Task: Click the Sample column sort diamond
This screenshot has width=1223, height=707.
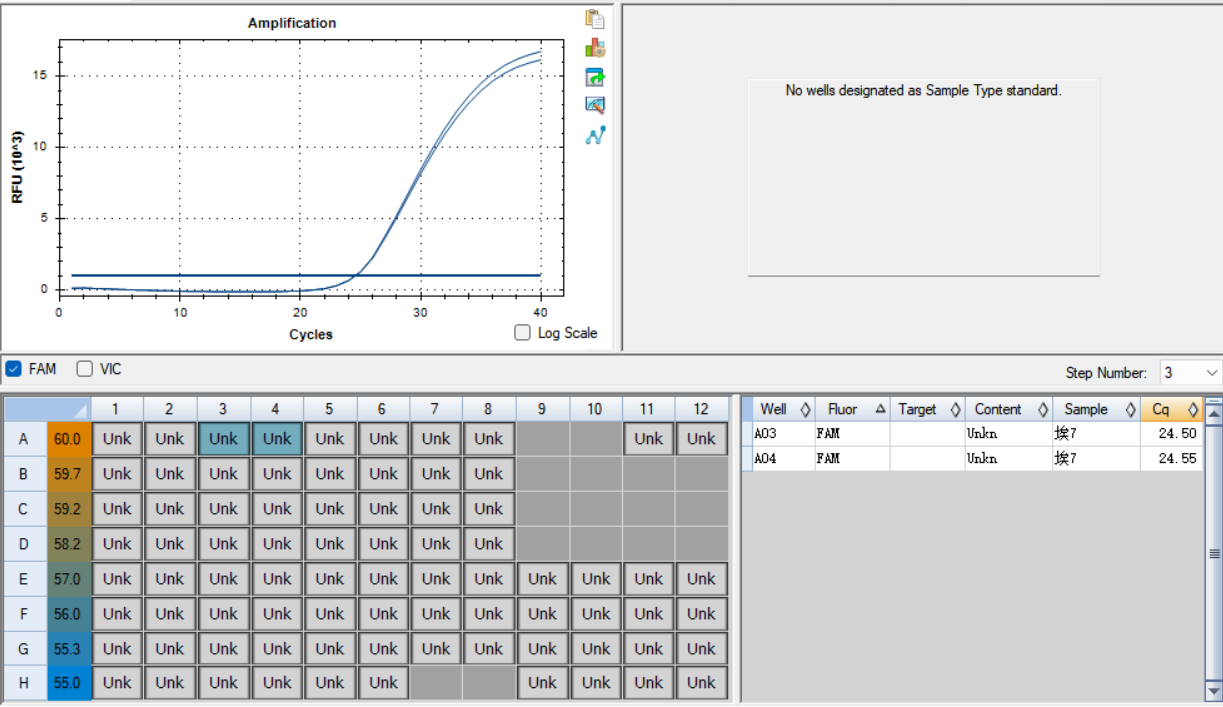Action: (x=1130, y=409)
